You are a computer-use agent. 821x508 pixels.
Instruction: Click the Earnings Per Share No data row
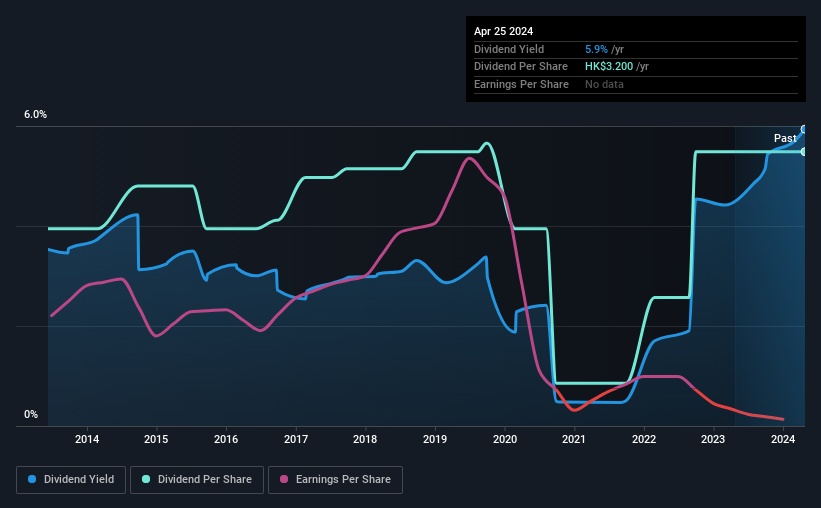(x=636, y=84)
